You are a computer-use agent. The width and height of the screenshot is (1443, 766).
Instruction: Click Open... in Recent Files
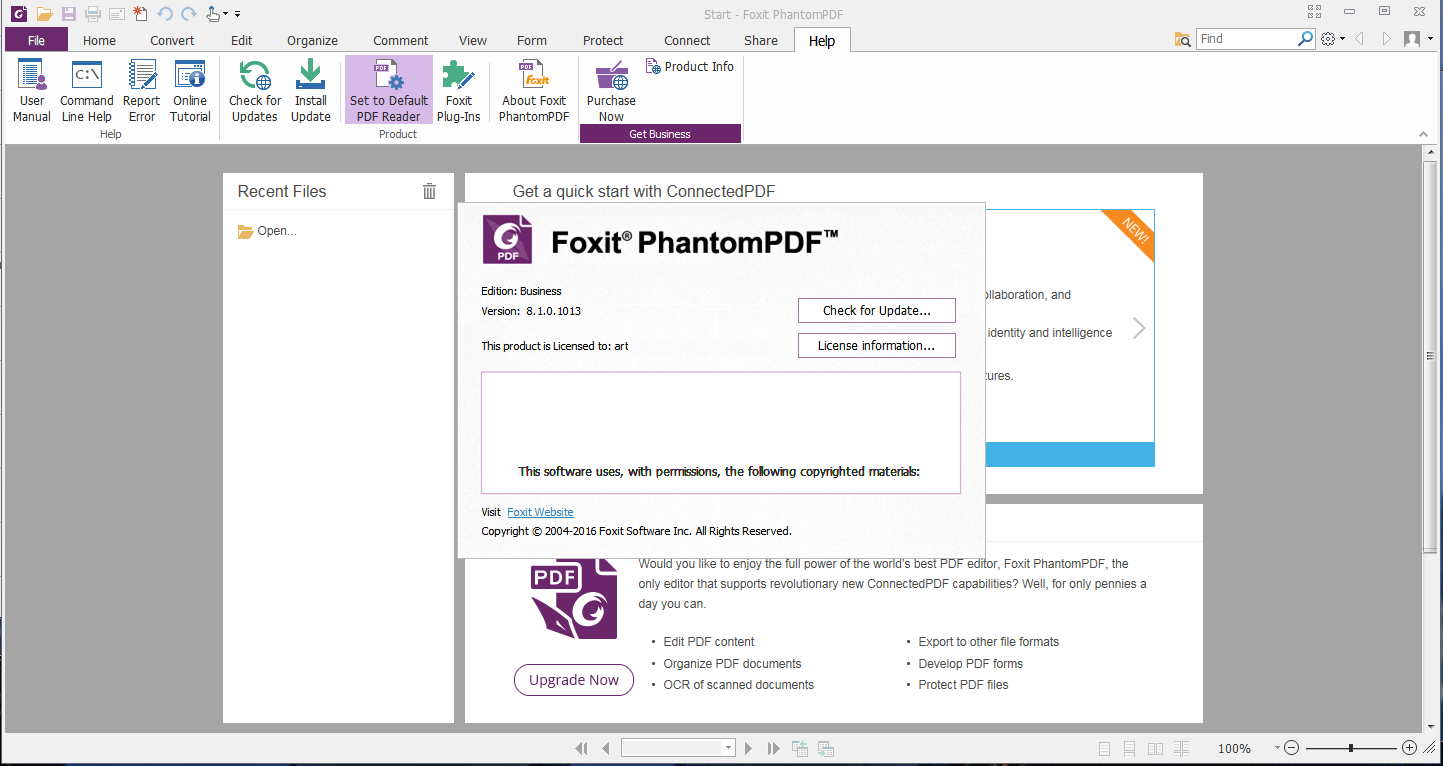(x=267, y=231)
